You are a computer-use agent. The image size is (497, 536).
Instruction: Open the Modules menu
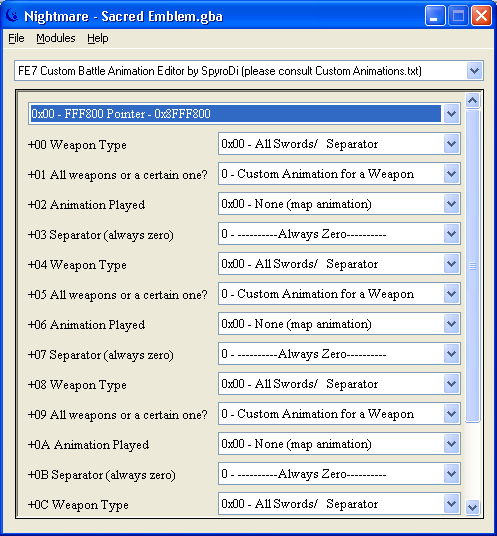coord(56,38)
